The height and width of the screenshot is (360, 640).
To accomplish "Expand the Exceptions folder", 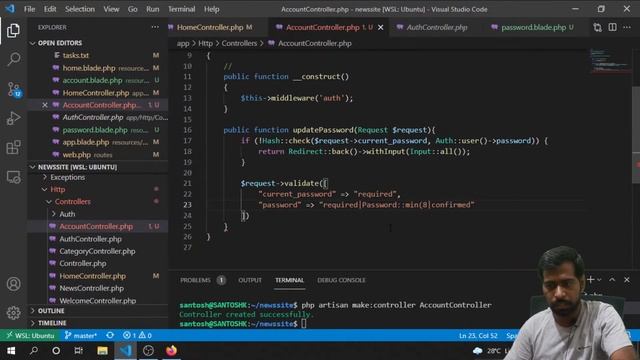I will click(x=98, y=177).
